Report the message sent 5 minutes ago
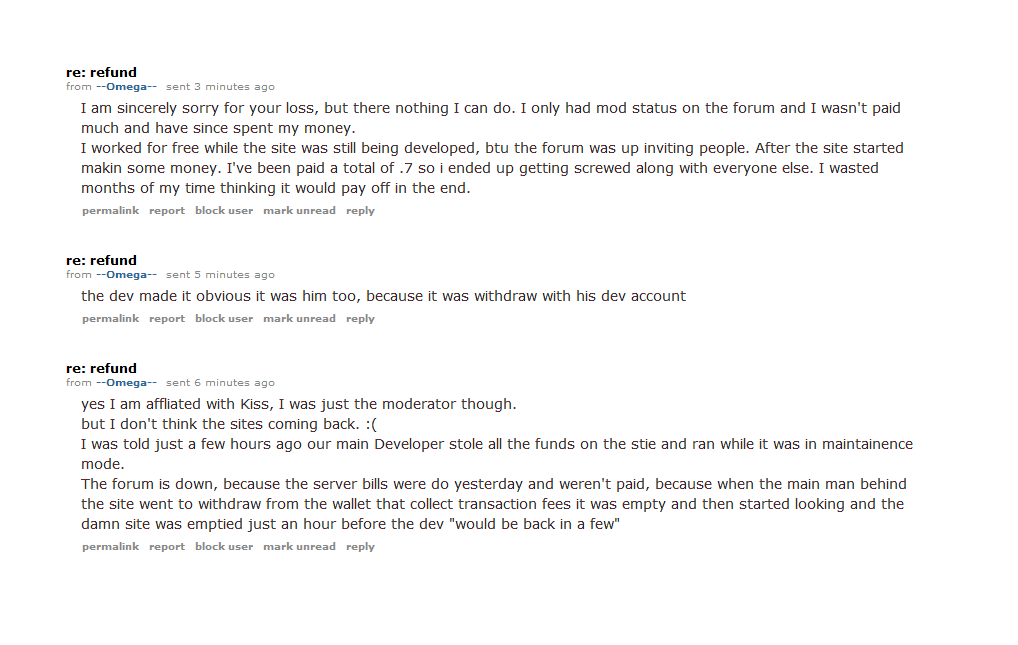Viewport: 1018px width, 645px height. [x=167, y=319]
